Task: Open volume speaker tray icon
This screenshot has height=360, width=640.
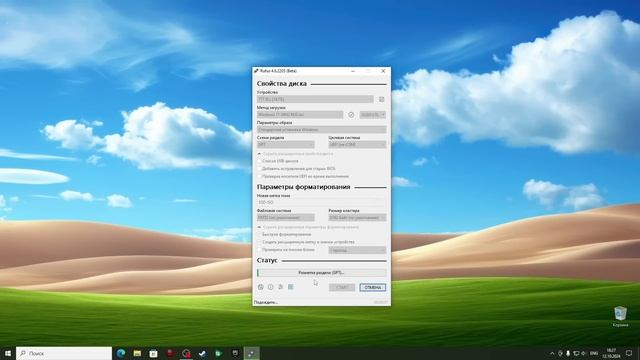Action: (x=584, y=353)
